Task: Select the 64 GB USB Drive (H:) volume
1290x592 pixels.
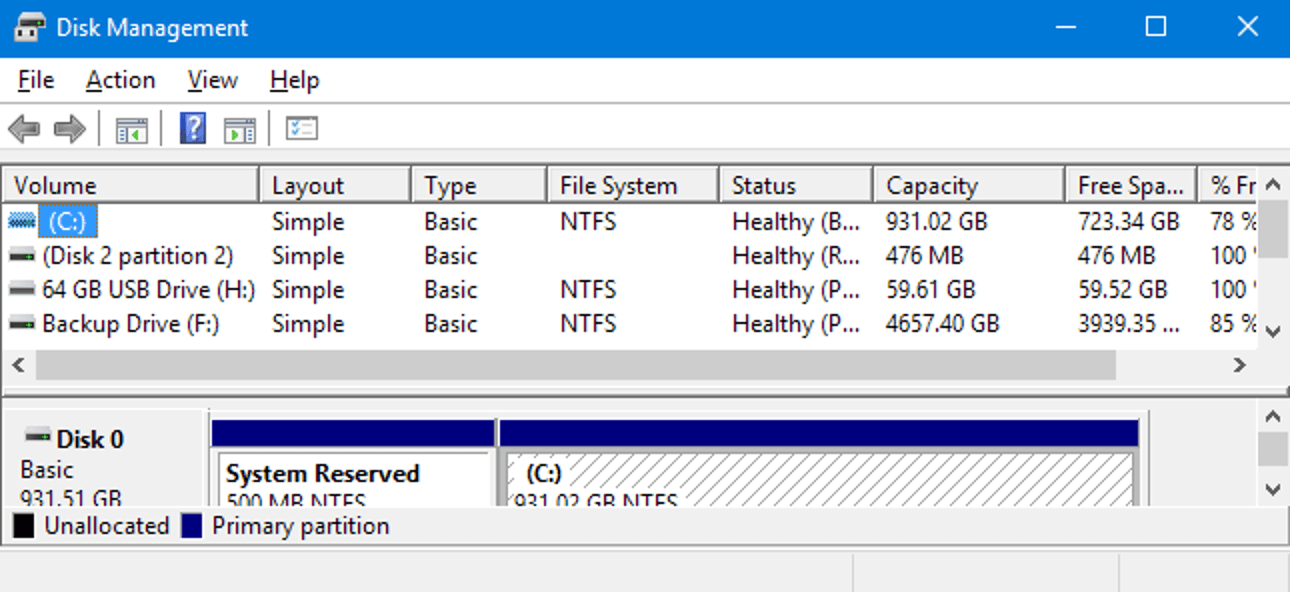Action: tap(147, 290)
